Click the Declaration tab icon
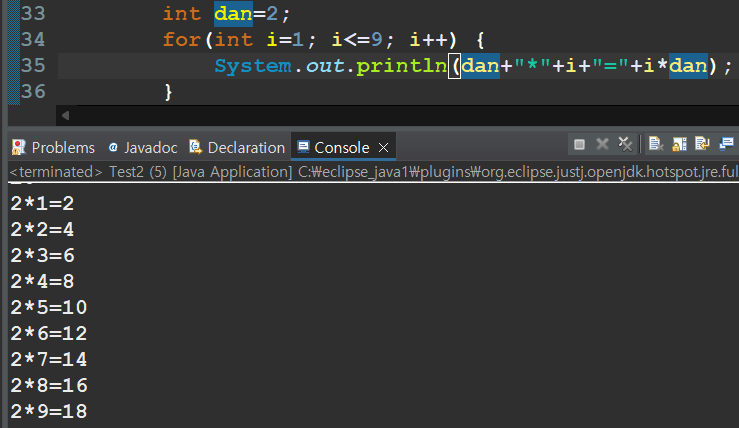 coord(196,147)
